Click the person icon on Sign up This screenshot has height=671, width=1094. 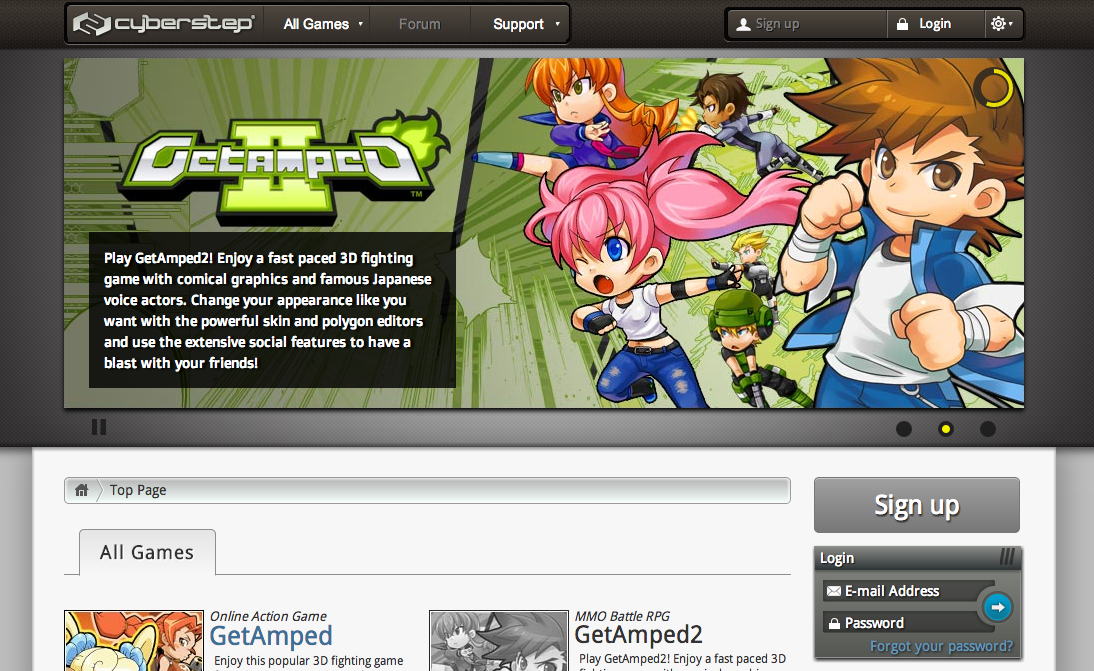[x=742, y=23]
